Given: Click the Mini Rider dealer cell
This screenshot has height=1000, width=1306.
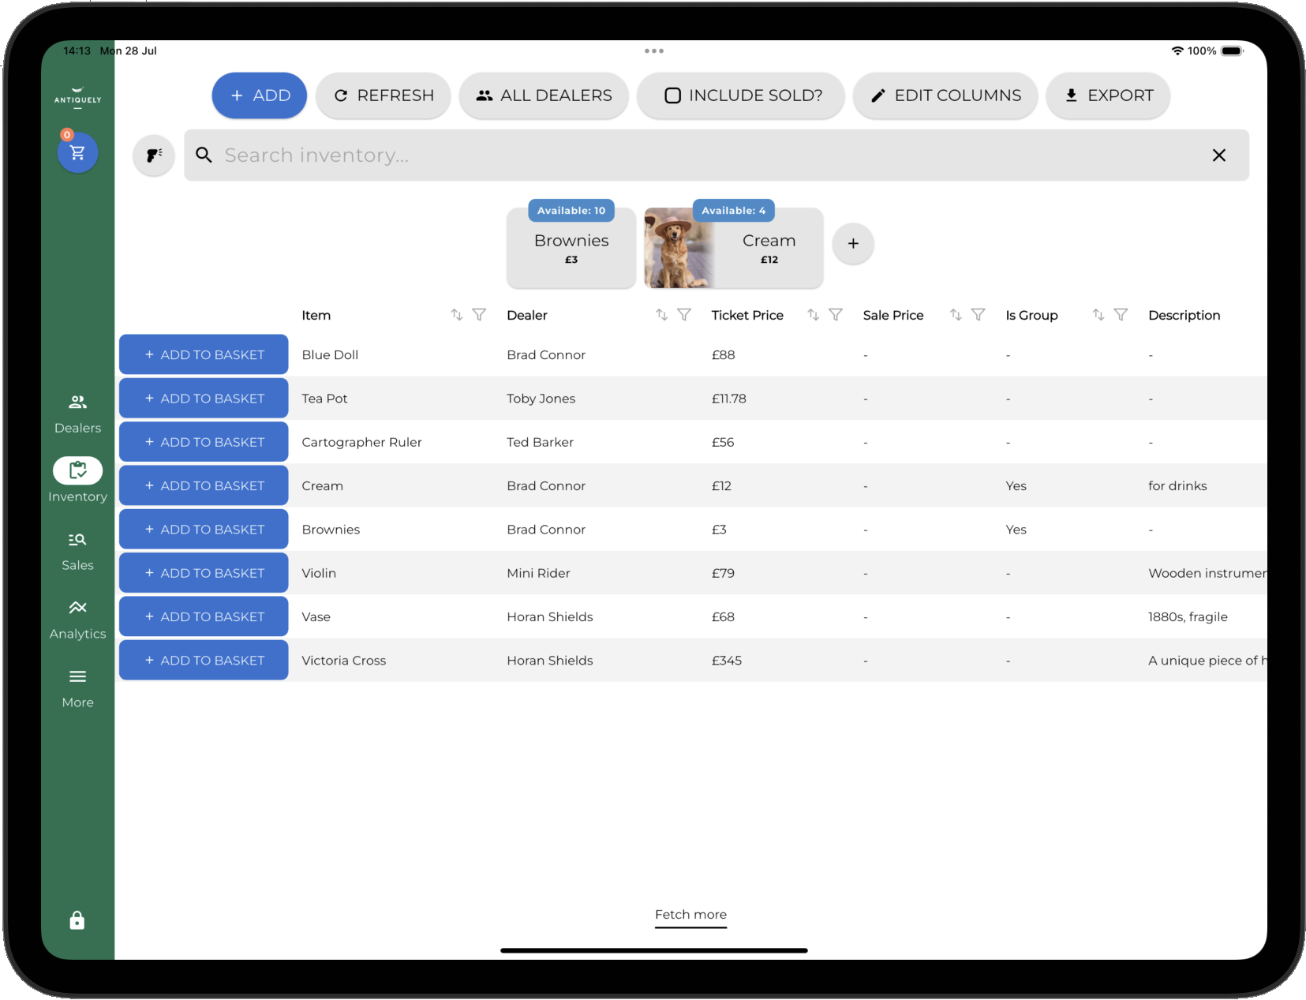Looking at the screenshot, I should click(538, 573).
